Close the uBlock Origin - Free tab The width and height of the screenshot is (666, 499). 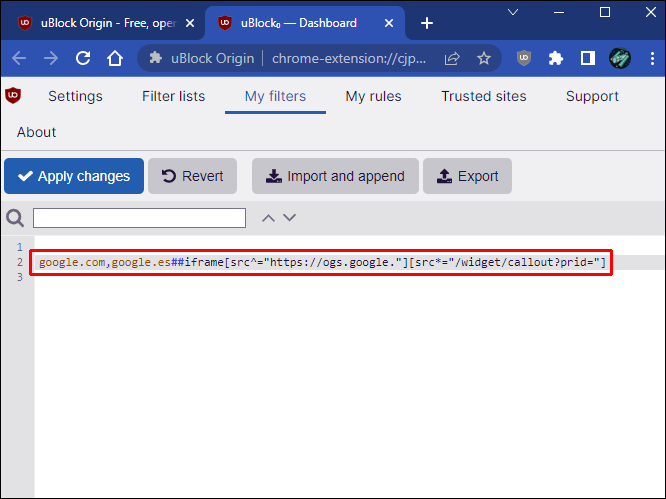[x=190, y=23]
